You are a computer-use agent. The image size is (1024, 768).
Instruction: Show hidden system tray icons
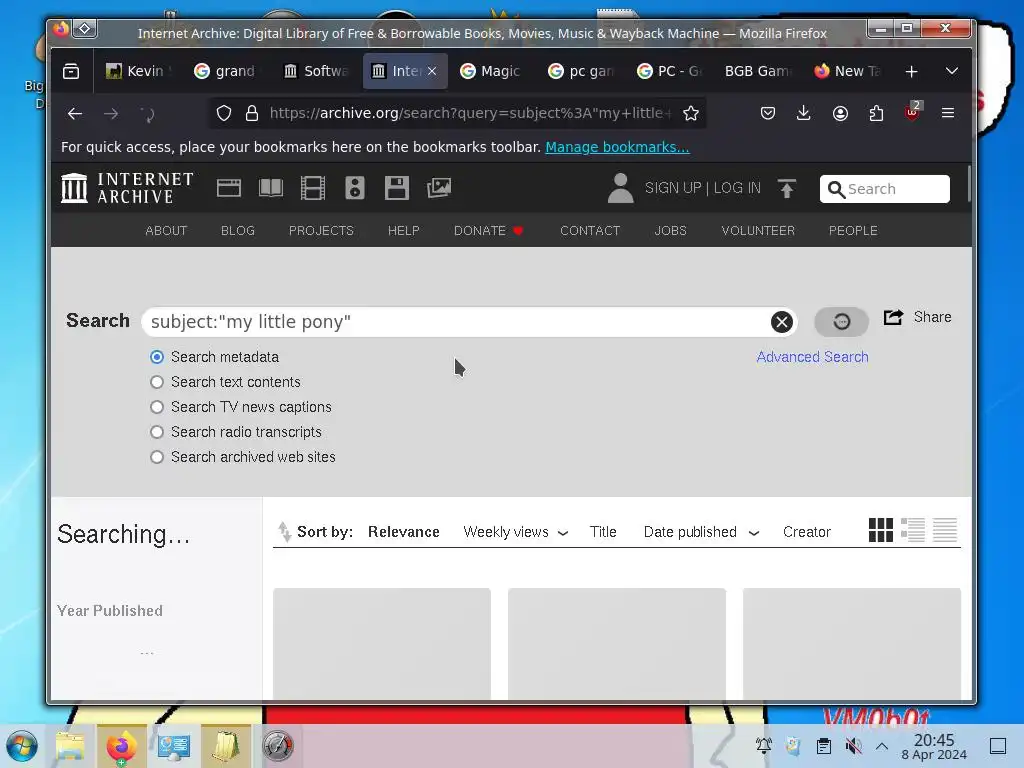[882, 746]
